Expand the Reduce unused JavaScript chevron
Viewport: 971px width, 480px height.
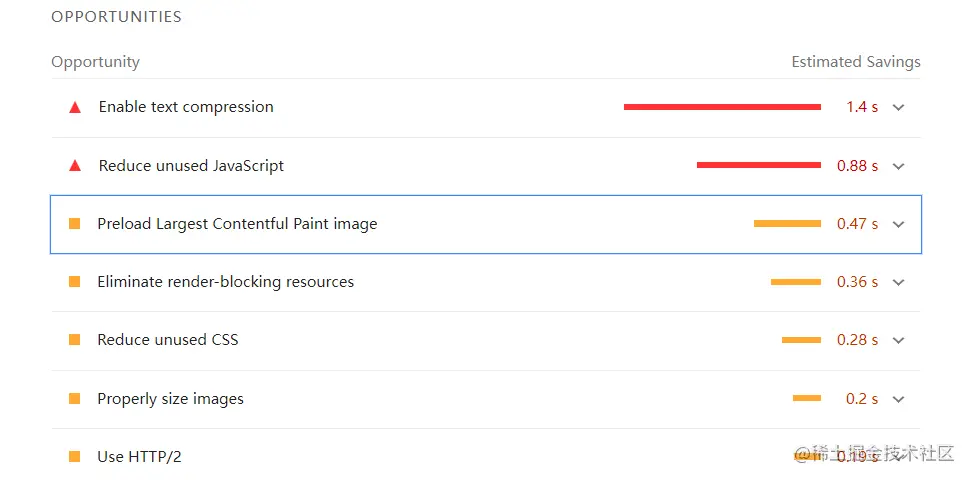pos(898,166)
